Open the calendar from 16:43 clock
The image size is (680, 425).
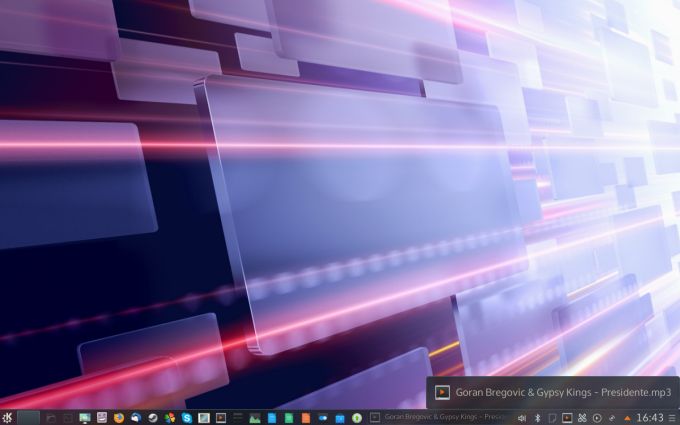[x=650, y=418]
